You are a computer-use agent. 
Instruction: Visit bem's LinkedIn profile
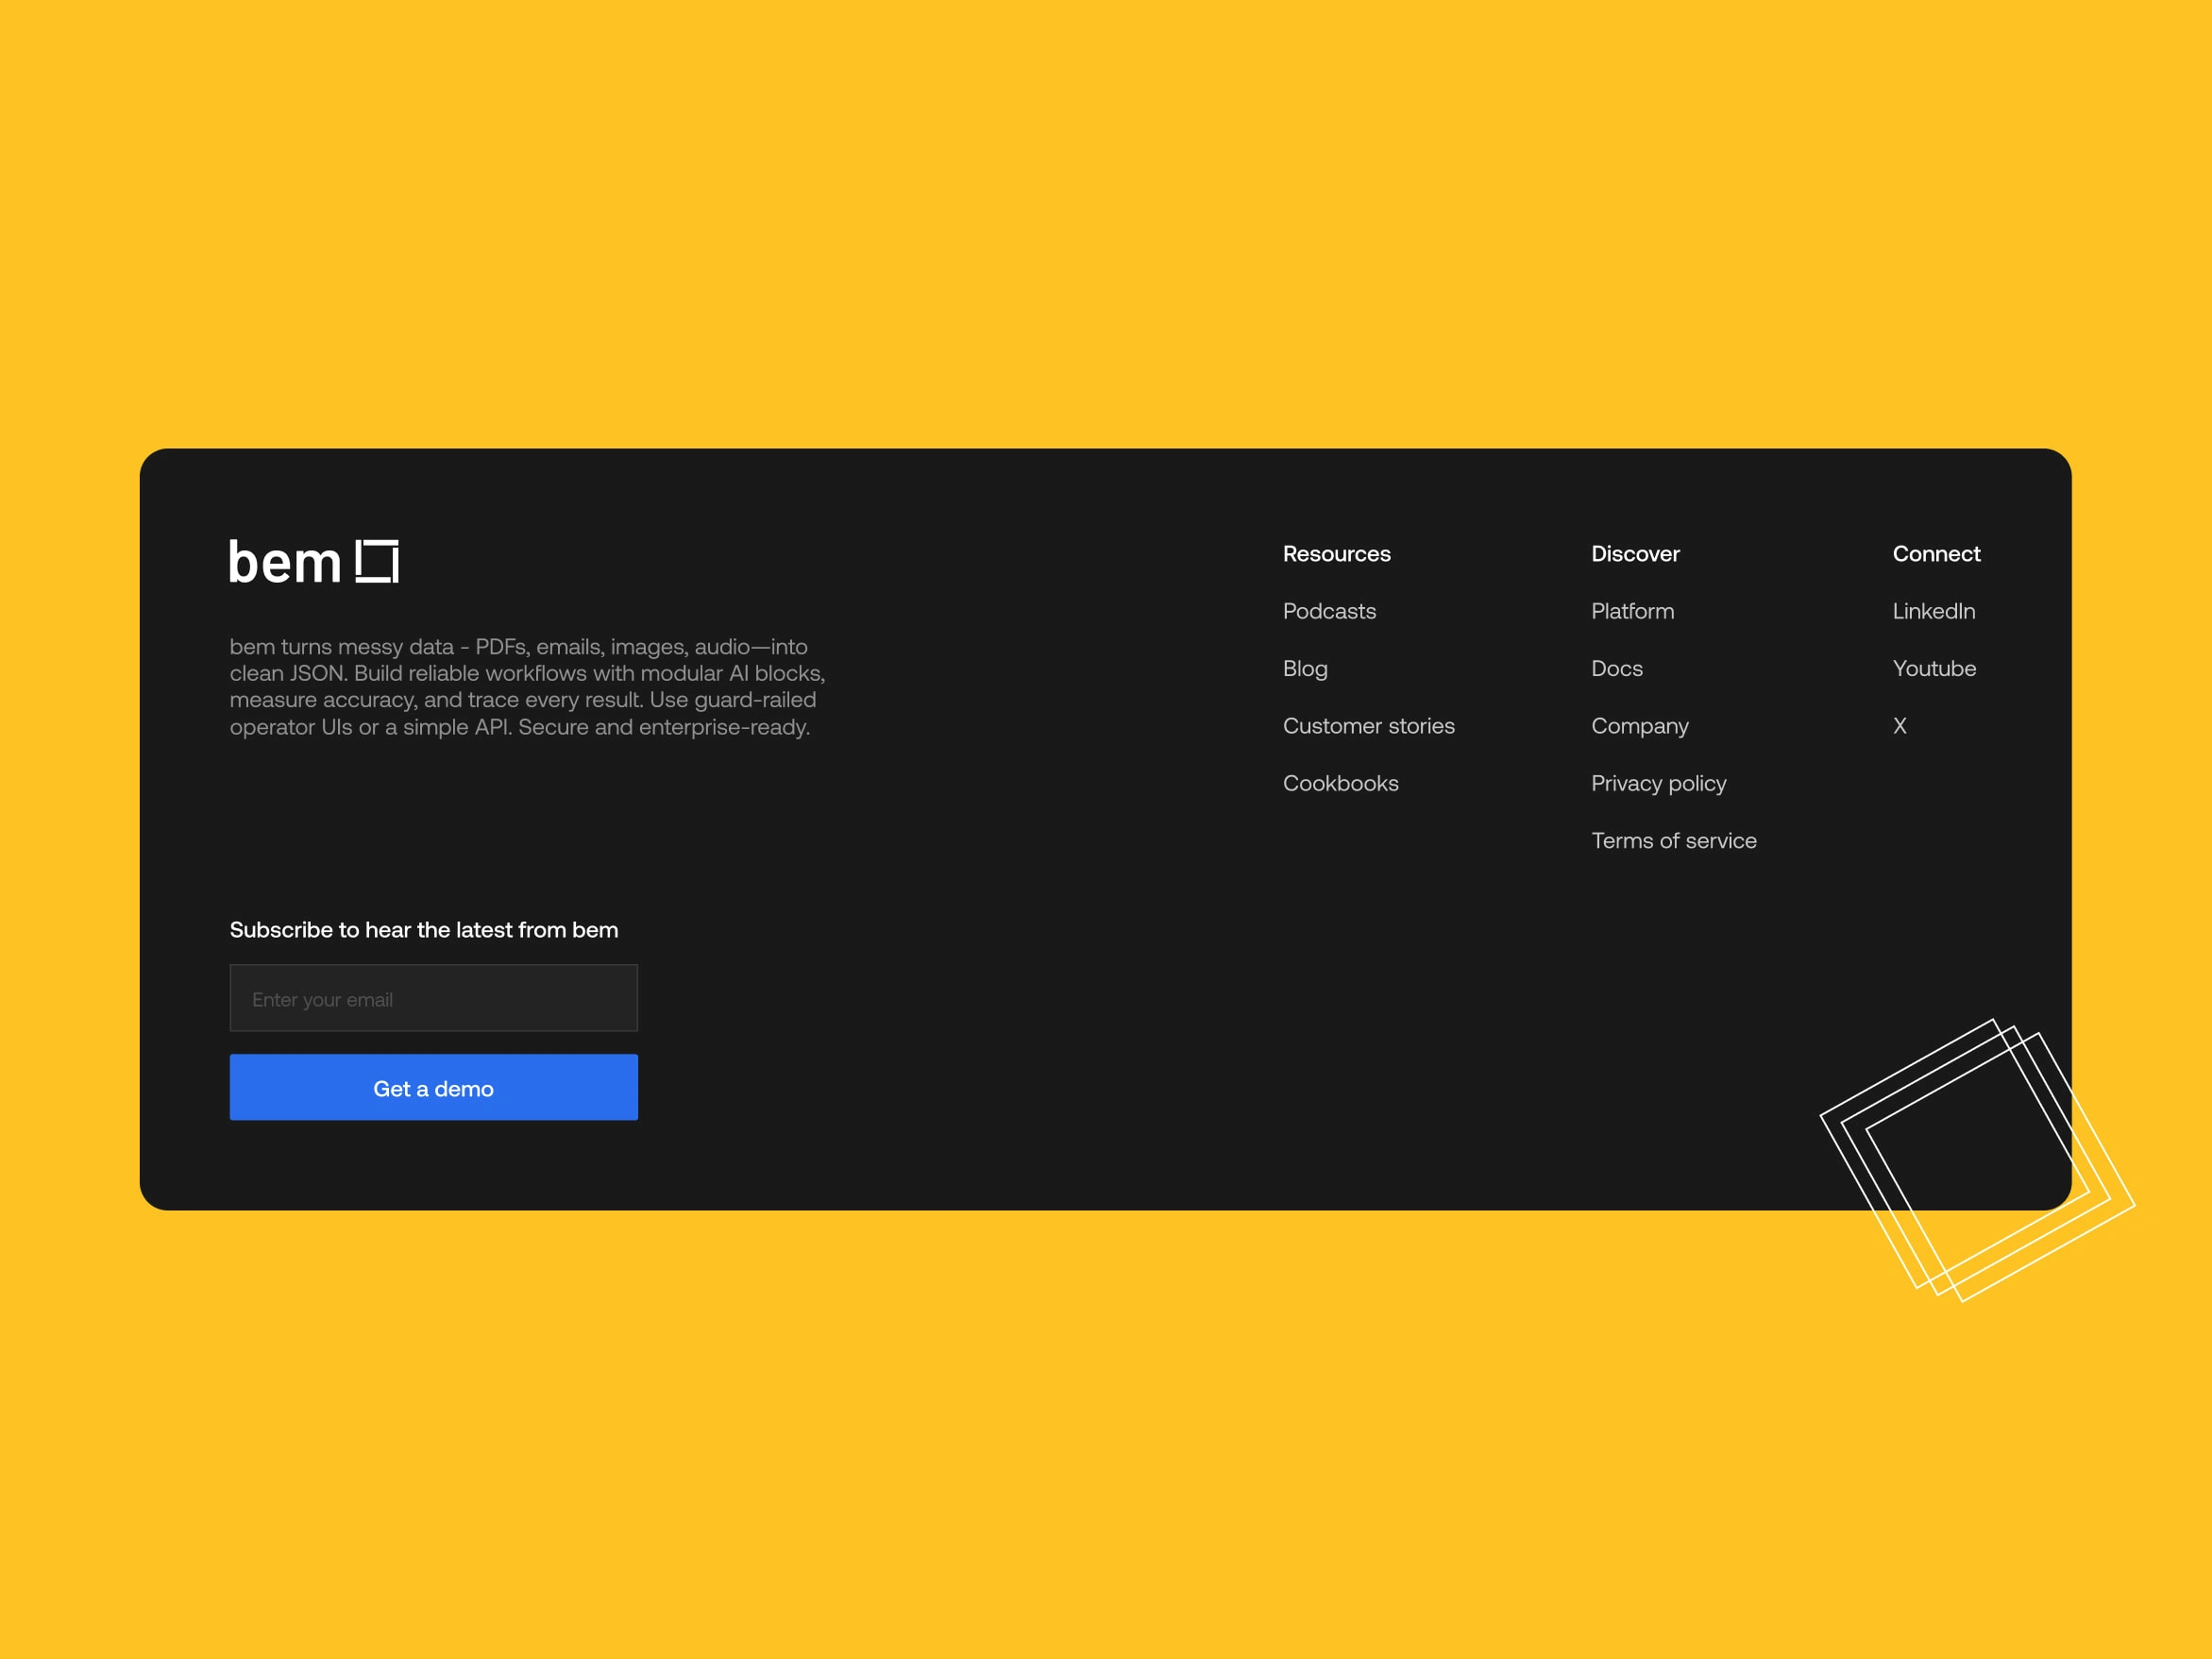(x=1933, y=611)
